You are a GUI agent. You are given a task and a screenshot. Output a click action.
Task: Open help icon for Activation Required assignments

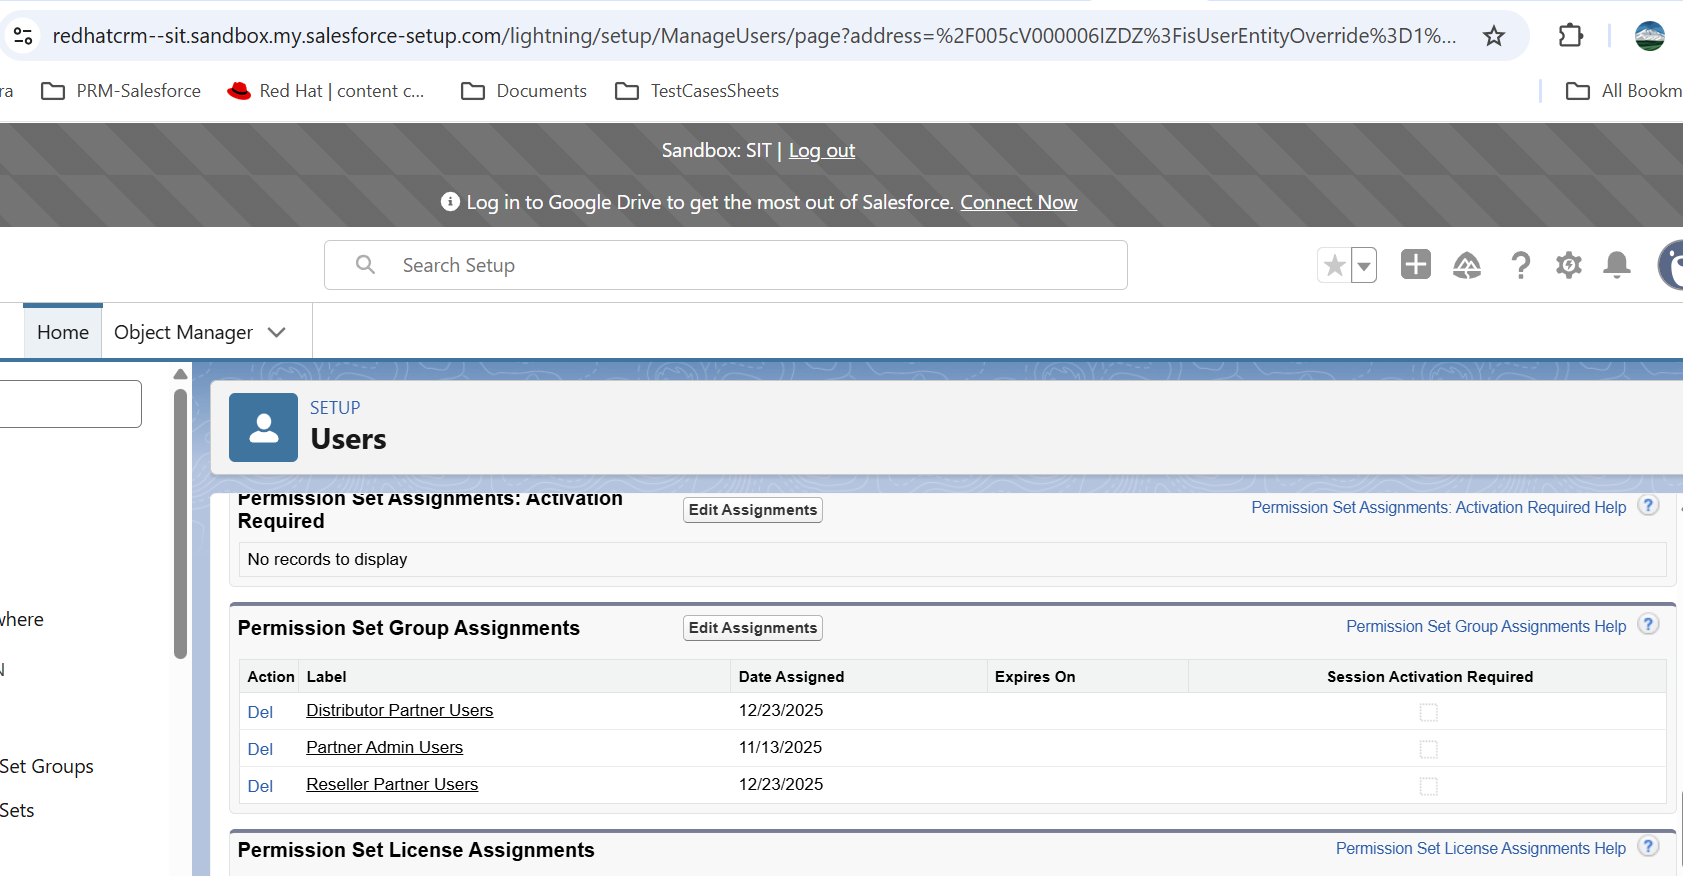tap(1648, 506)
